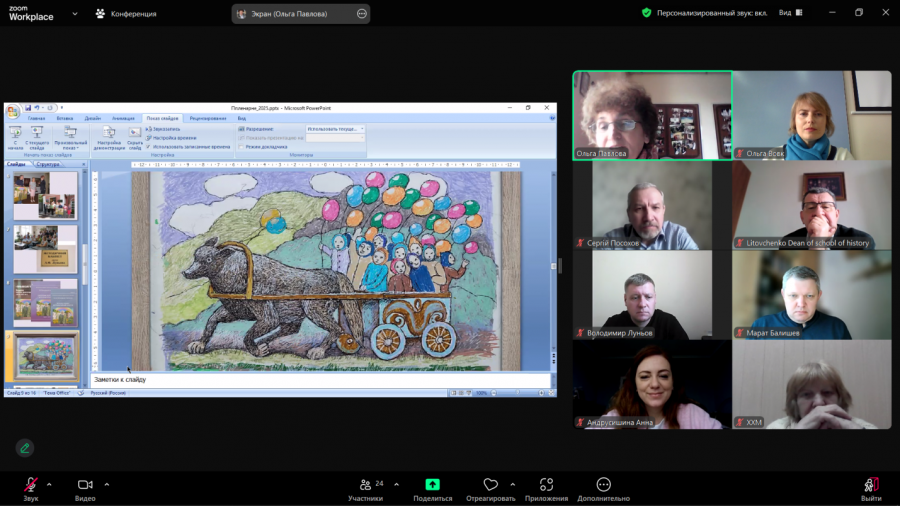Open the Приложения apps icon
This screenshot has width=900, height=506.
pyautogui.click(x=546, y=485)
